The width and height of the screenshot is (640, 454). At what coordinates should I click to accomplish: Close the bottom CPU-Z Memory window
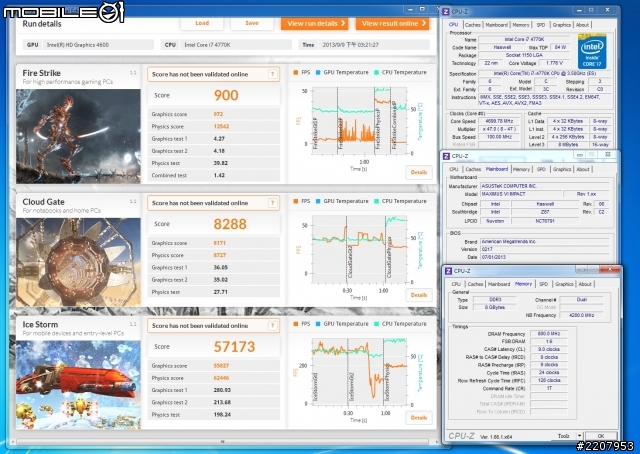610,269
